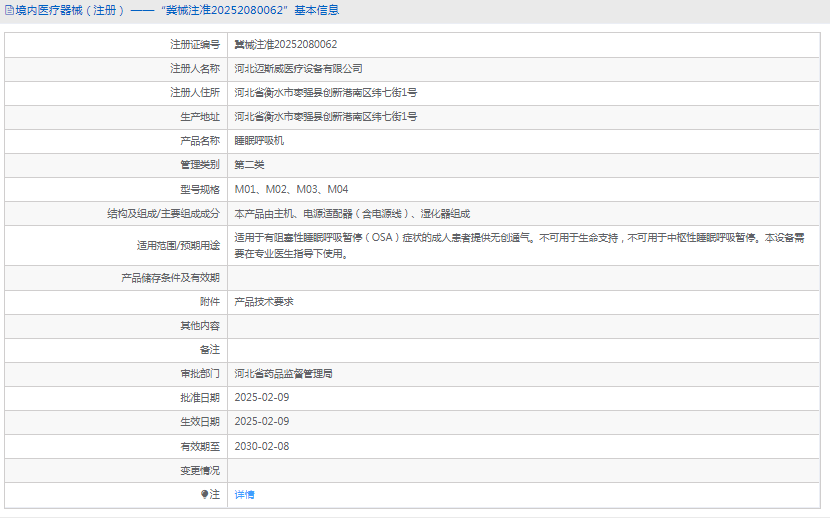Click the 生效日期 label
830x518 pixels.
click(200, 422)
